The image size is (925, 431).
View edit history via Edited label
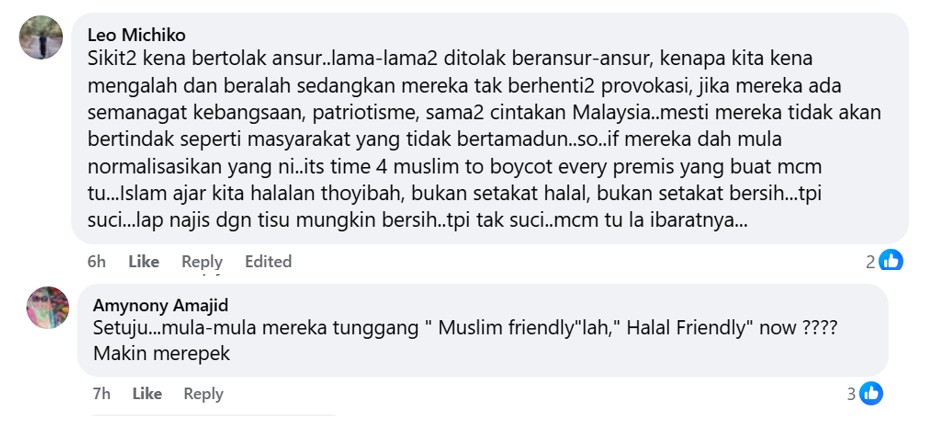268,261
